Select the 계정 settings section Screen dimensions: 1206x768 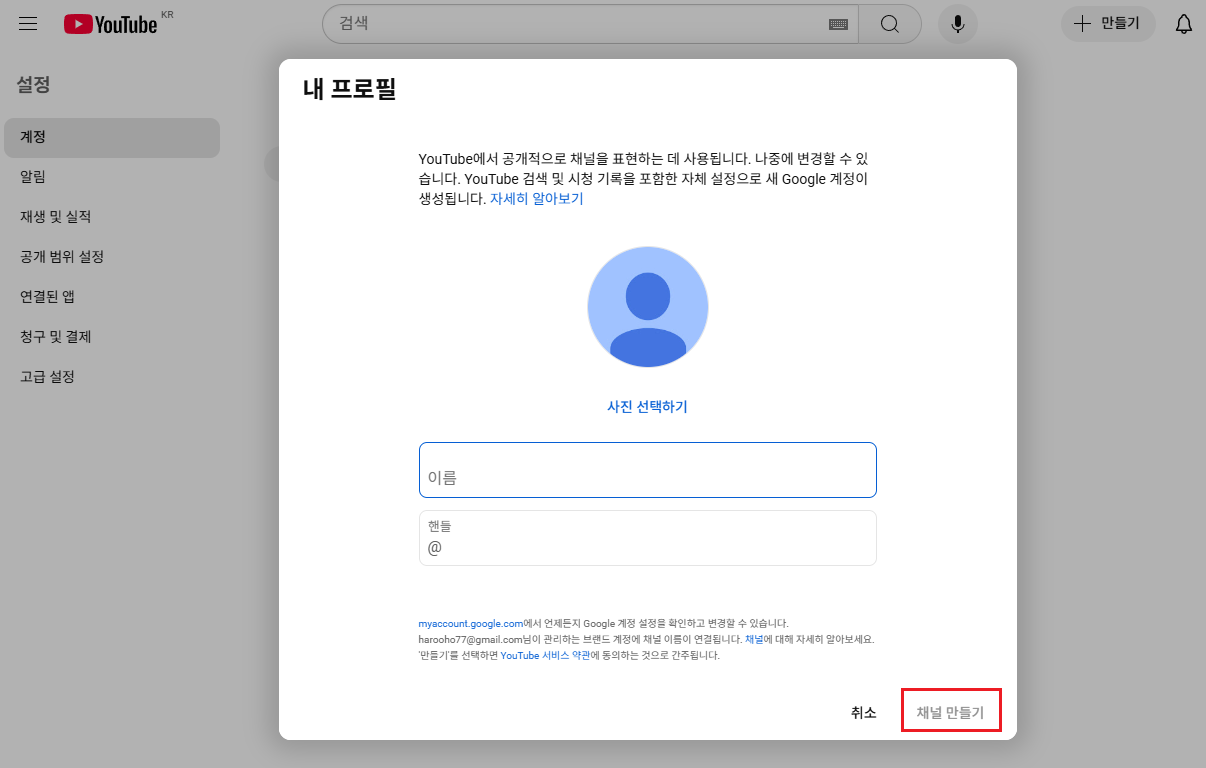click(112, 137)
